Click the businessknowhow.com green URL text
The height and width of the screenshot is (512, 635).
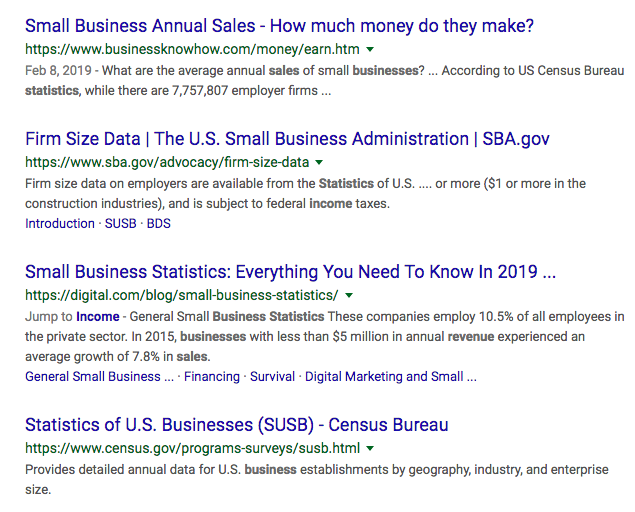point(192,49)
